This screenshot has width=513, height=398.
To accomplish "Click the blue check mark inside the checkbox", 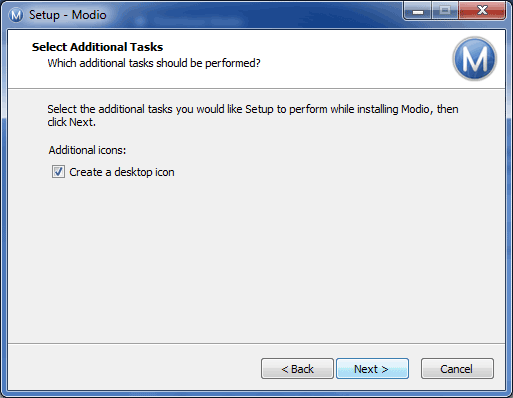I will click(58, 172).
